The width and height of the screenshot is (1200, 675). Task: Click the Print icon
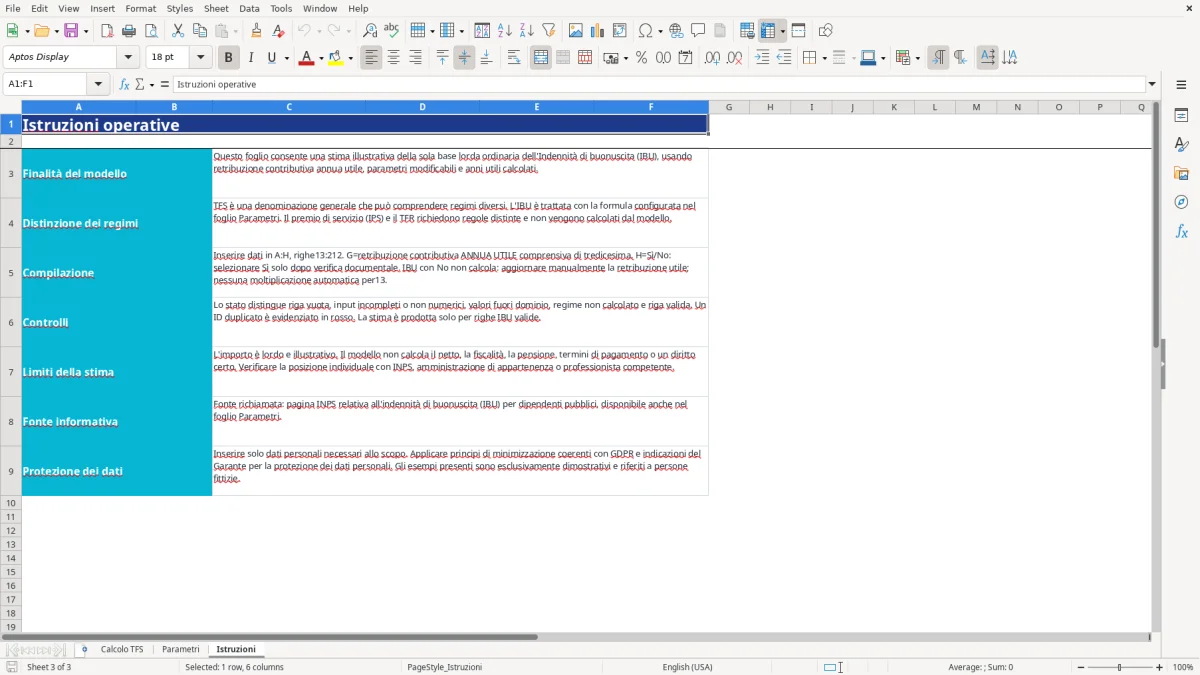tap(129, 31)
